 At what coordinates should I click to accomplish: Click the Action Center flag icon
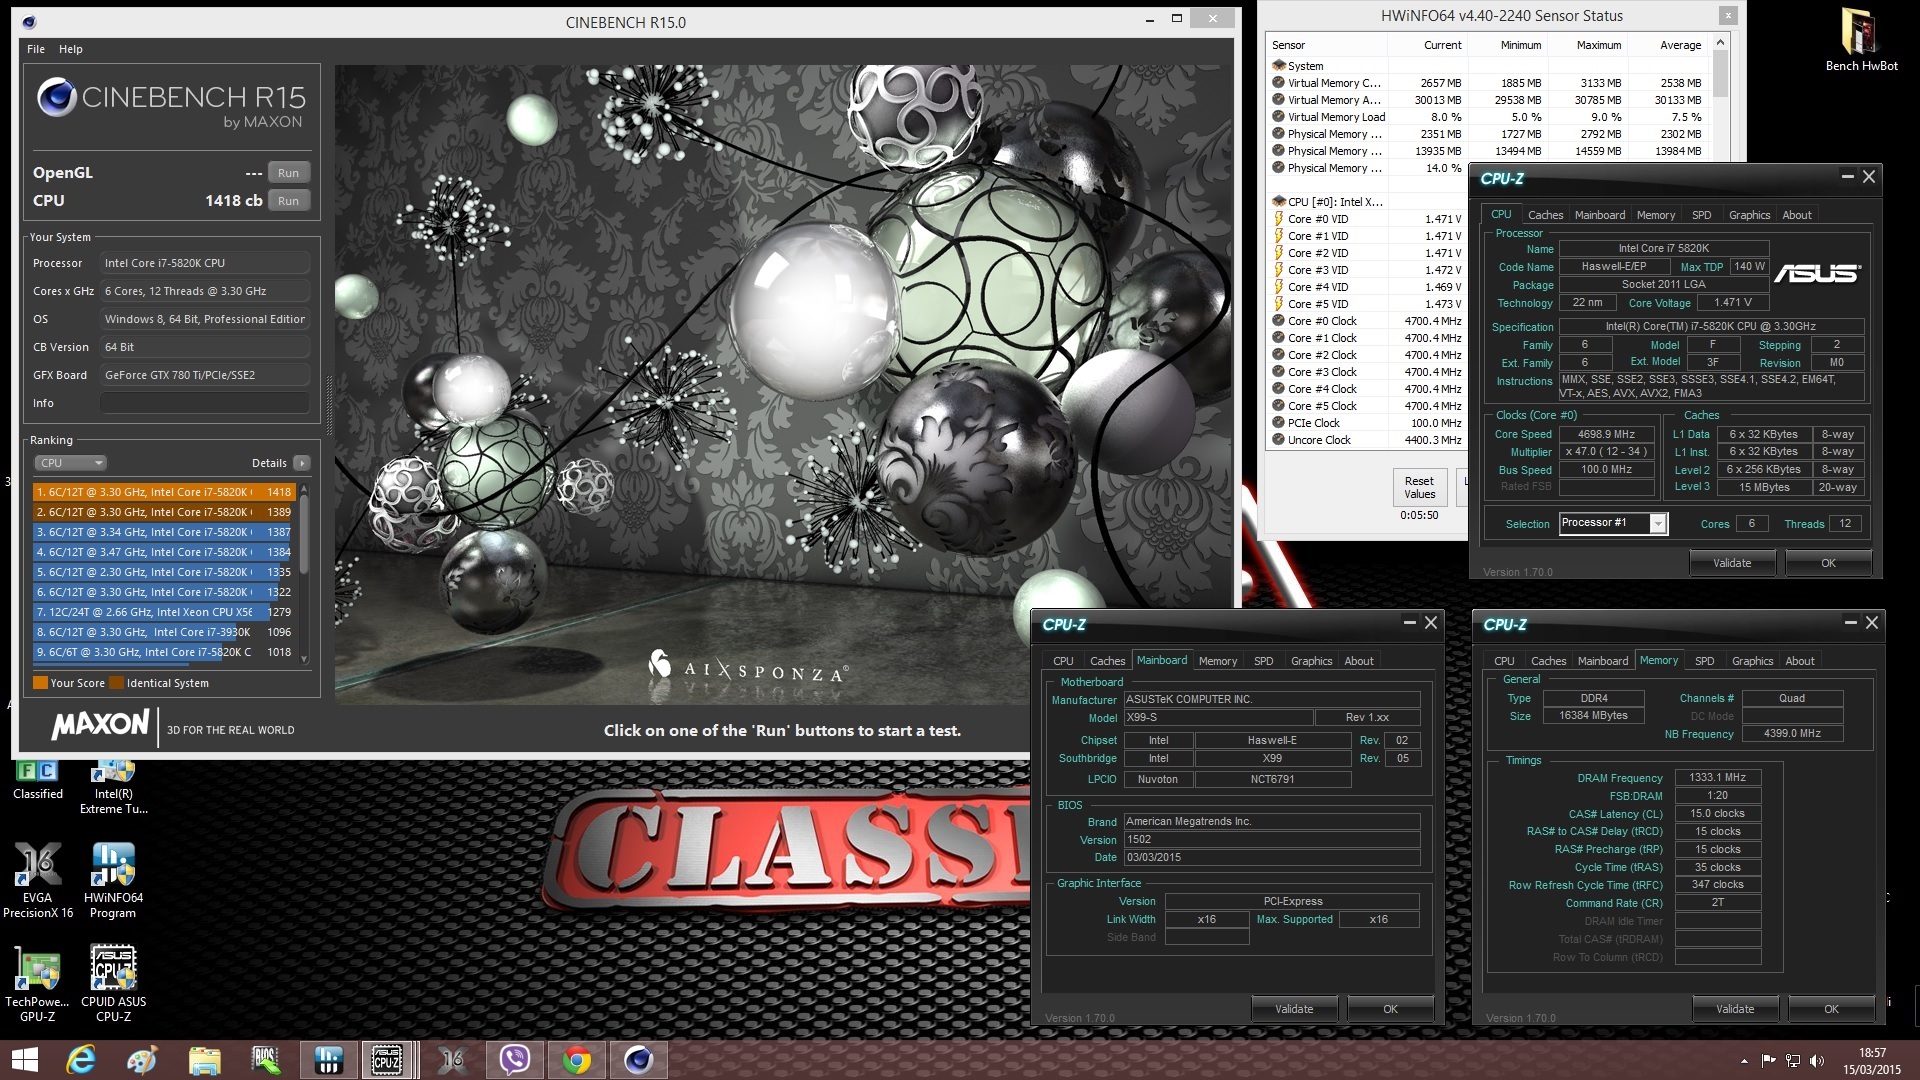coord(1769,1061)
